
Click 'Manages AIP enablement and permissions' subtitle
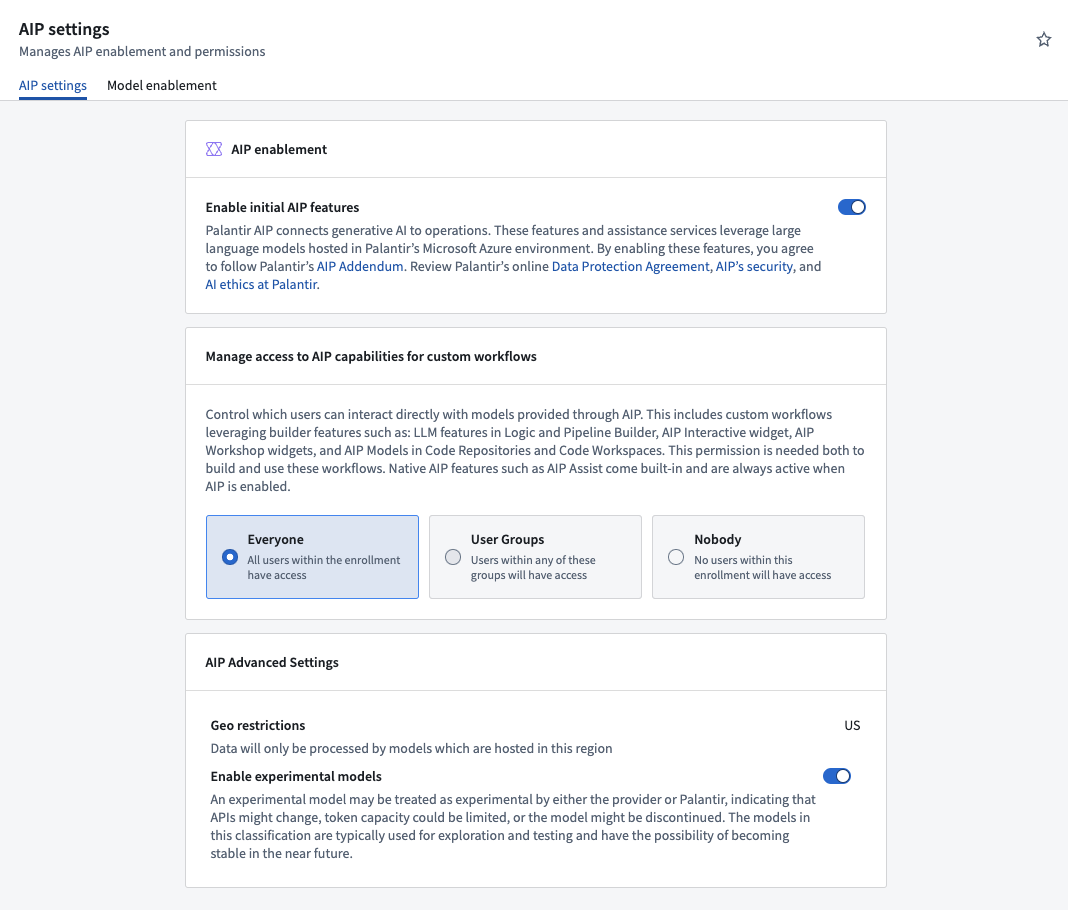click(x=142, y=52)
